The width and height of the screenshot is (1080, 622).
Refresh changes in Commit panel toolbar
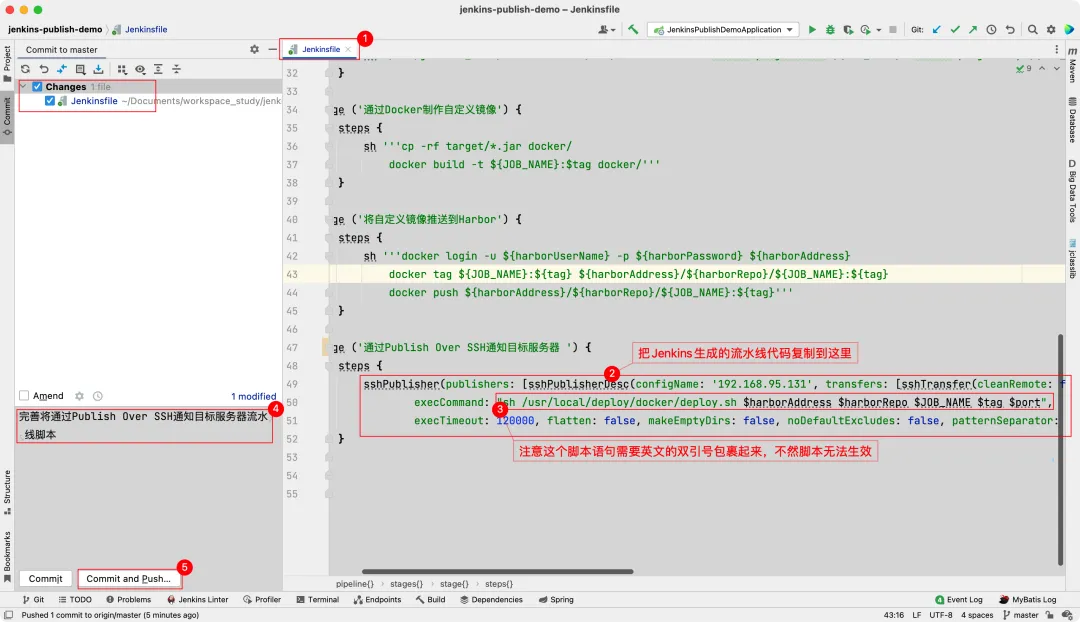click(x=25, y=69)
